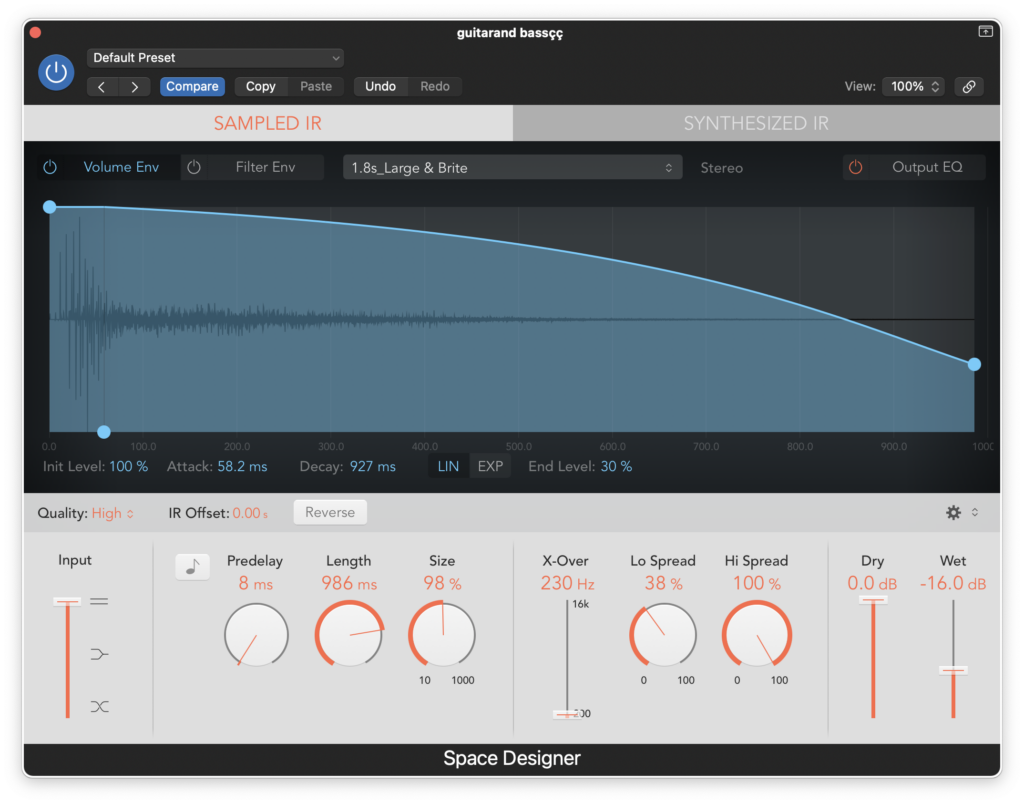Switch to the Synthesized IR tab

point(756,123)
